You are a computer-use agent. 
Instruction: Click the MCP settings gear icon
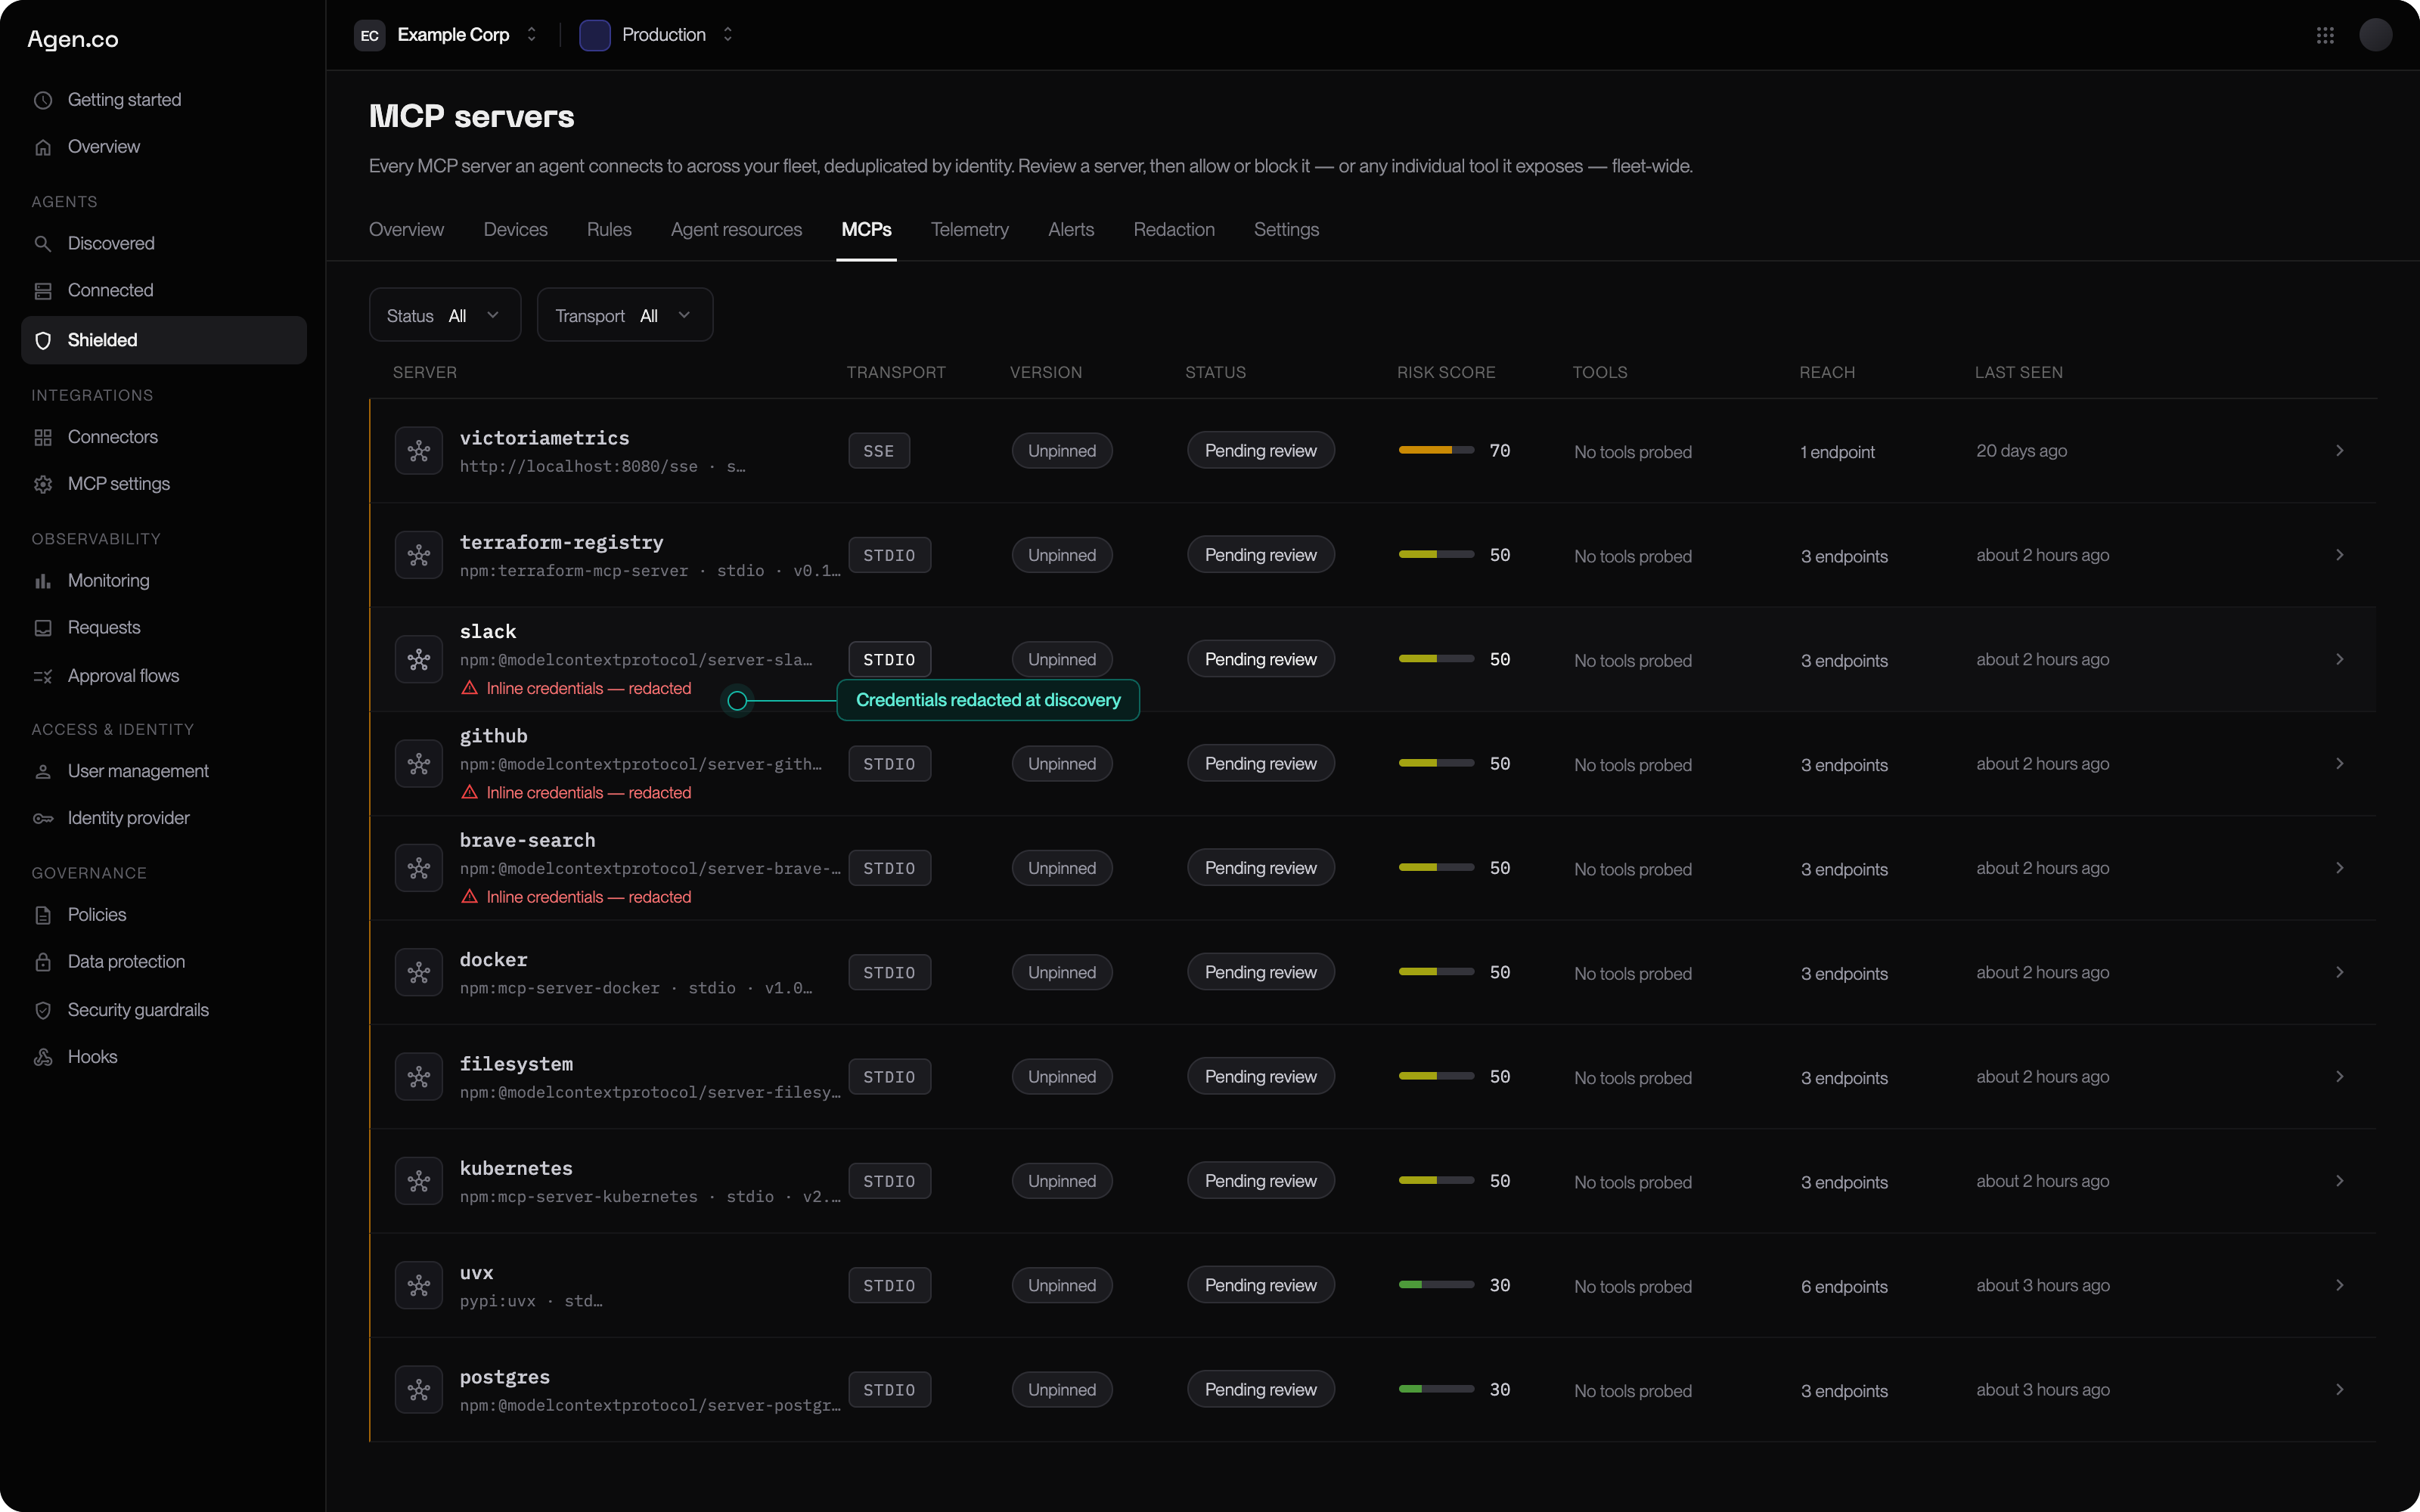43,484
